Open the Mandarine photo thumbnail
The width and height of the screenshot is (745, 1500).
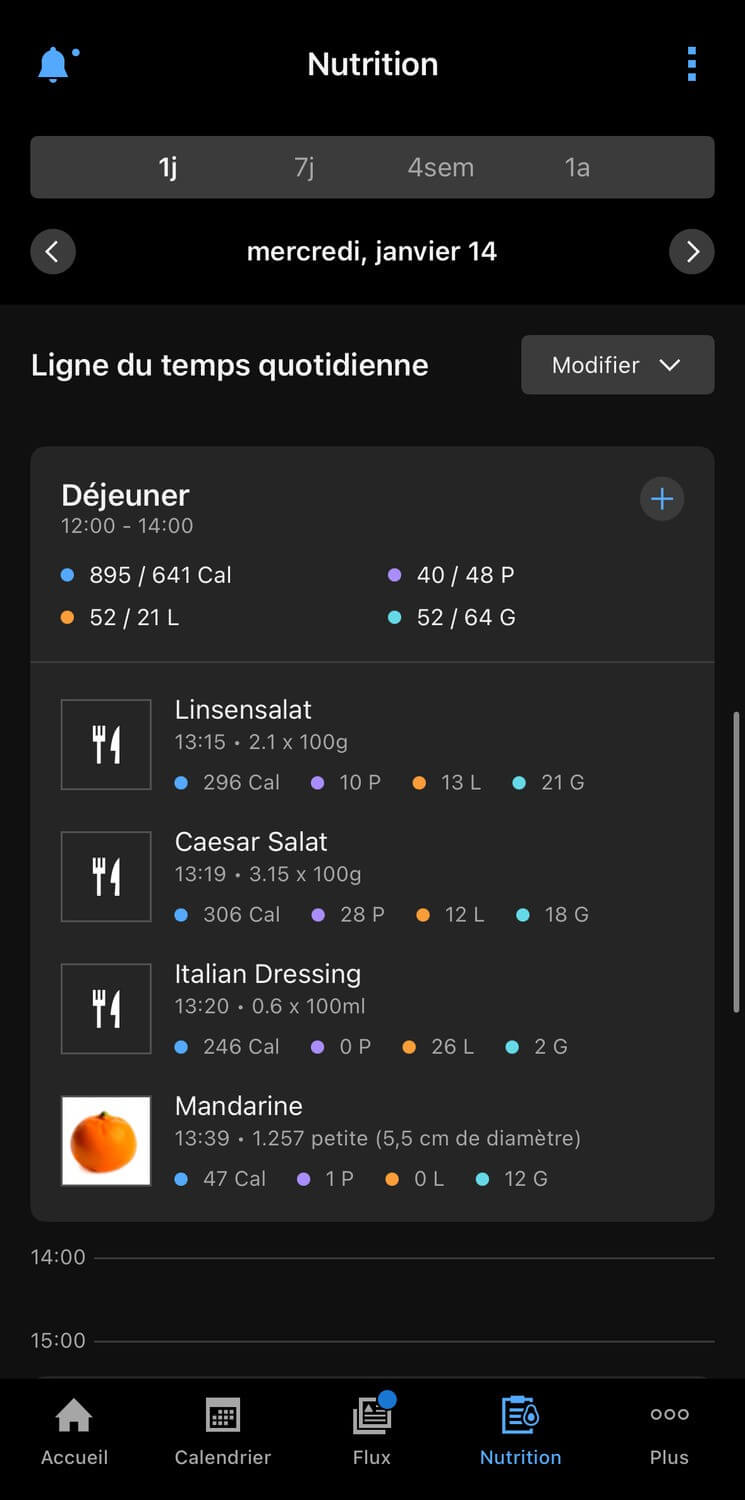(x=106, y=1141)
